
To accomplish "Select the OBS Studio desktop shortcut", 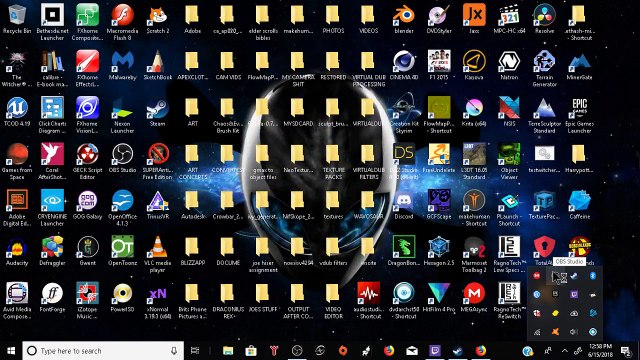I will tap(122, 158).
